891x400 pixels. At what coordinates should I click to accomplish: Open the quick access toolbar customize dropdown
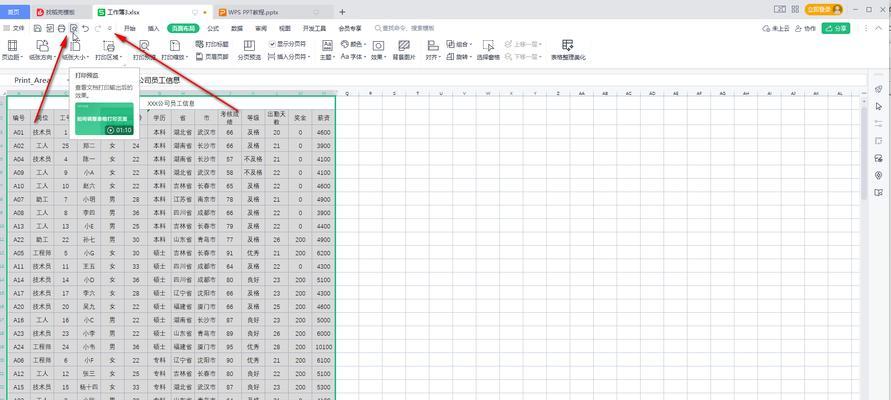(x=110, y=28)
